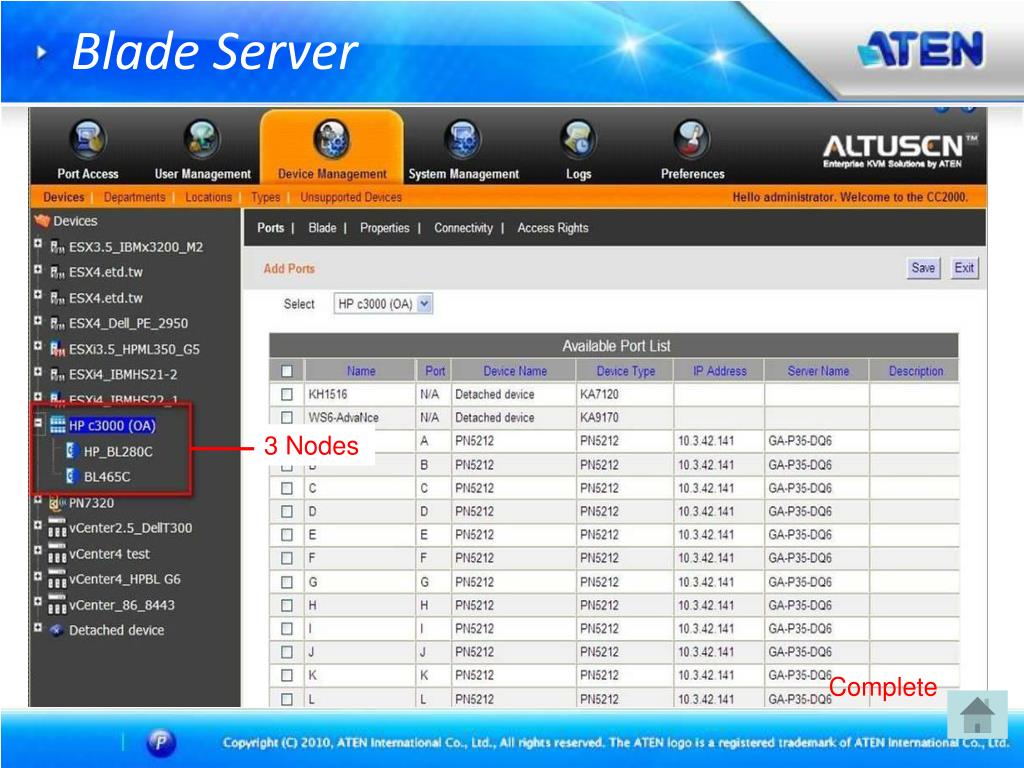Click the blue P button in the footer
This screenshot has height=768, width=1024.
[161, 742]
